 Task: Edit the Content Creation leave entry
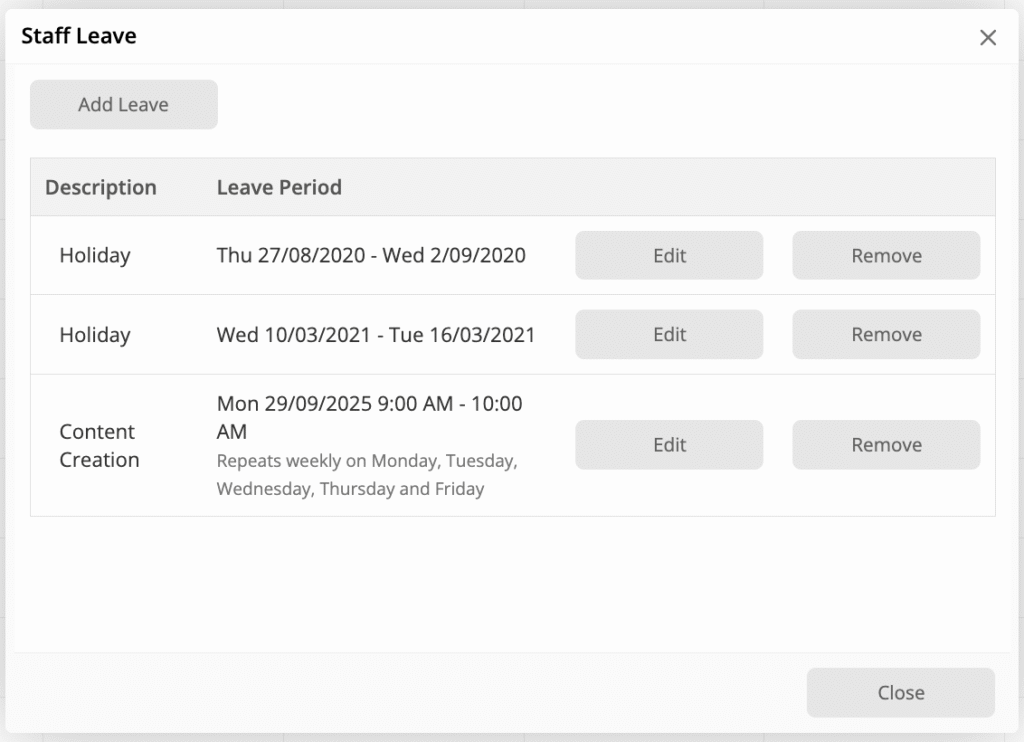pyautogui.click(x=669, y=445)
